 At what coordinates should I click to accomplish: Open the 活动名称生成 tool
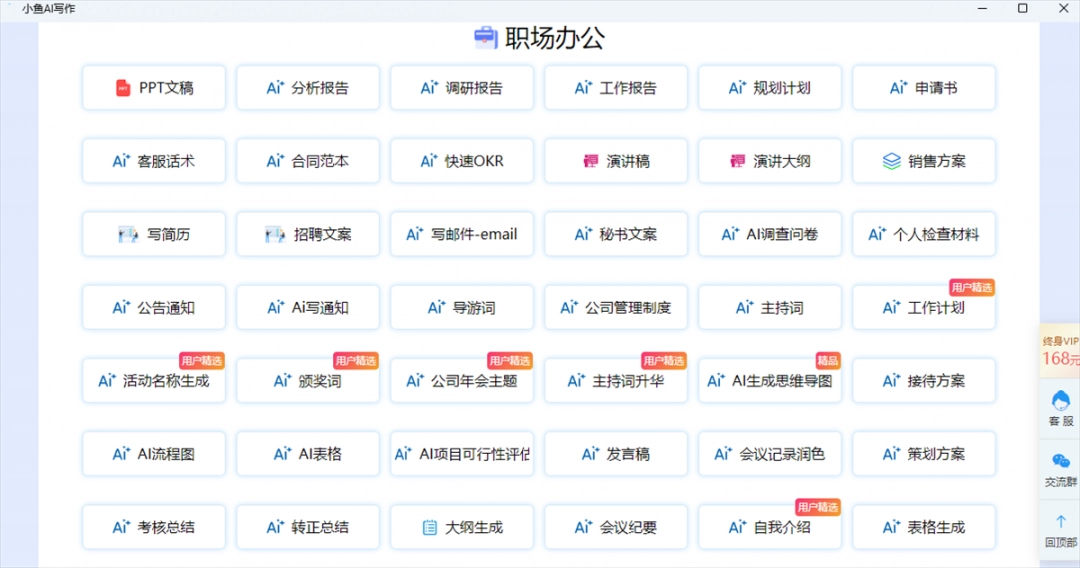(x=154, y=381)
